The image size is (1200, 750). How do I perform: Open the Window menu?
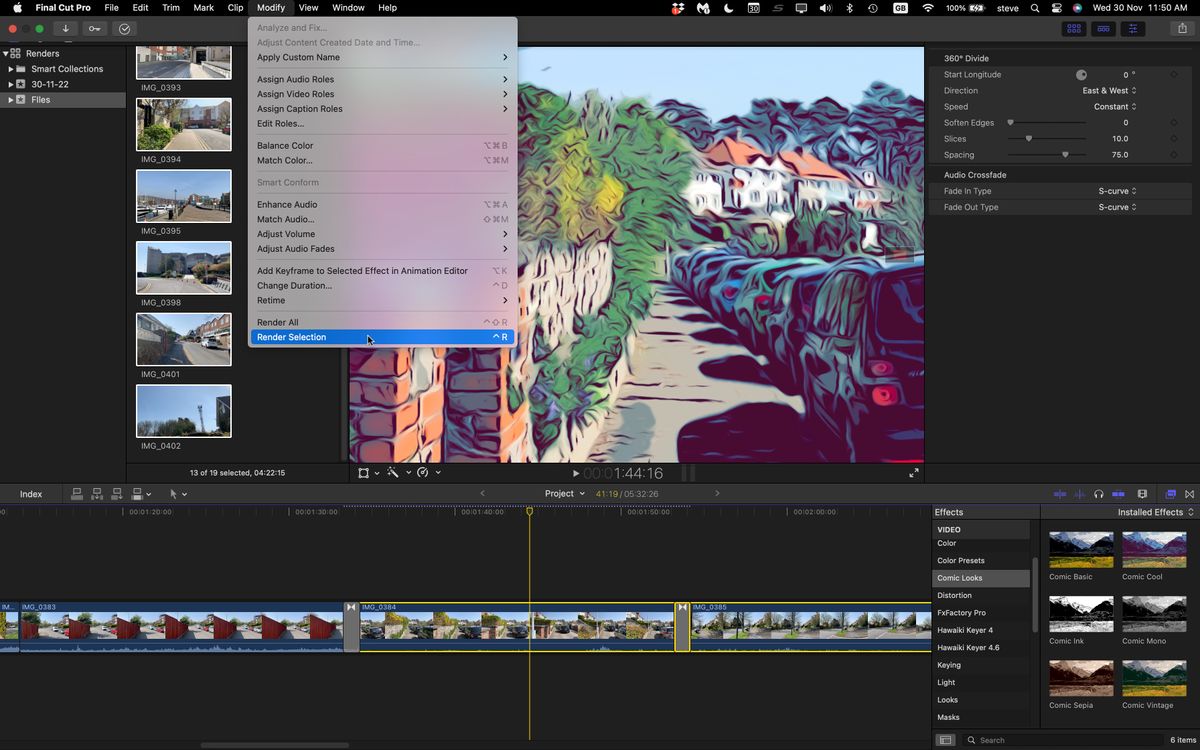347,8
